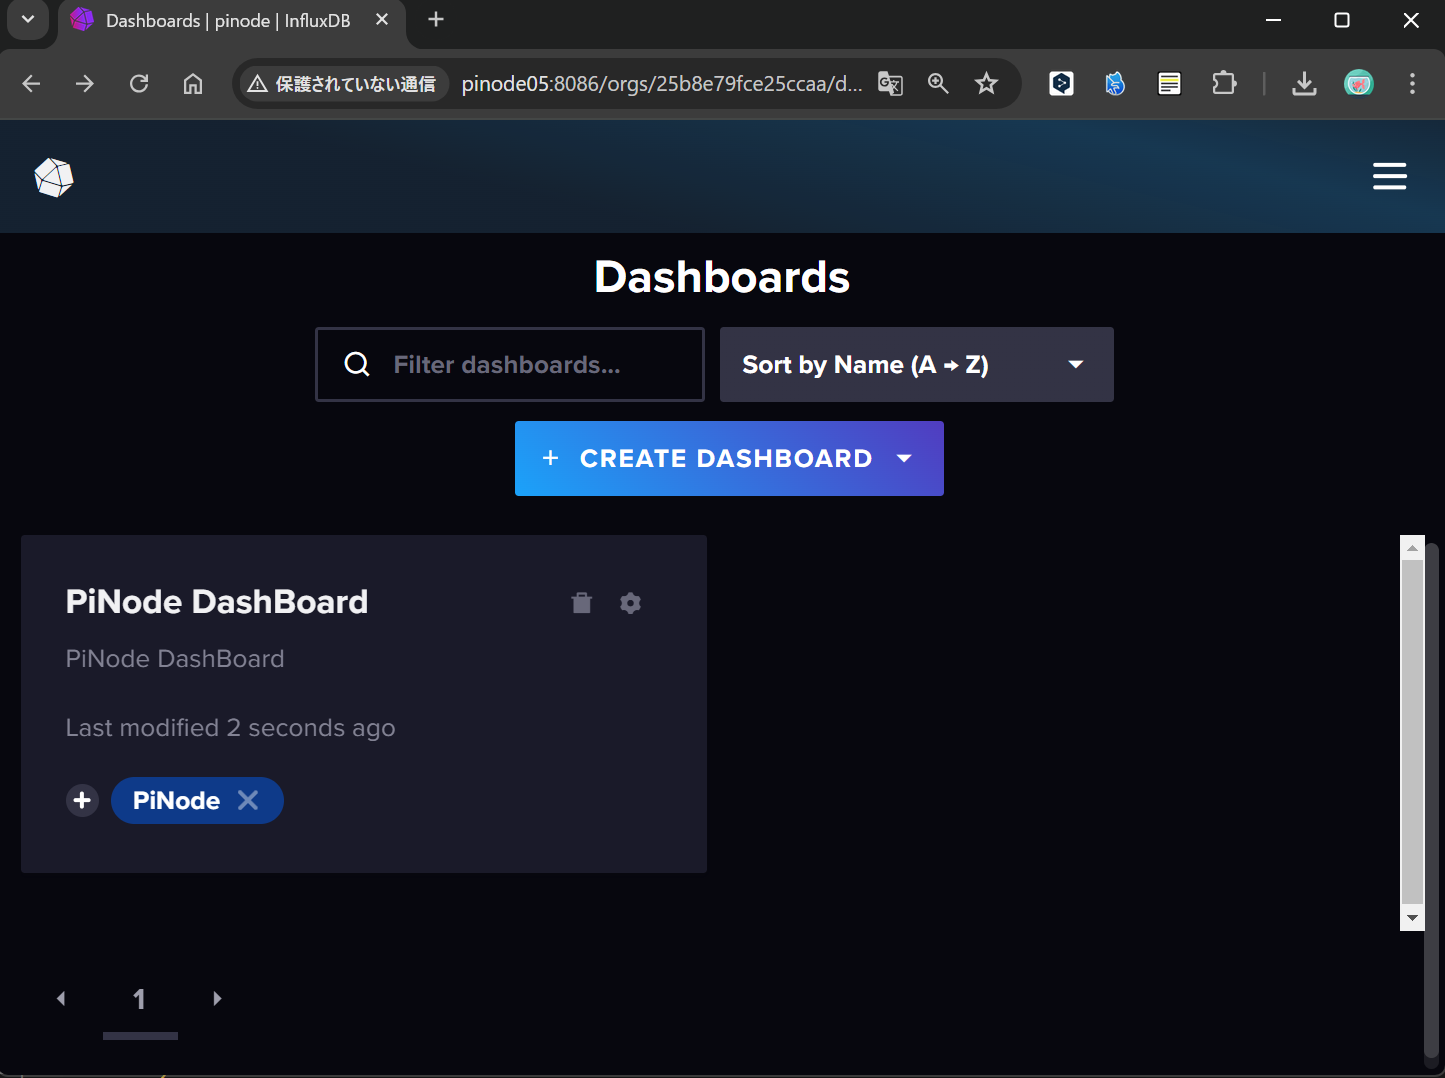
Task: Click the scrollbar up arrow
Action: [1412, 547]
